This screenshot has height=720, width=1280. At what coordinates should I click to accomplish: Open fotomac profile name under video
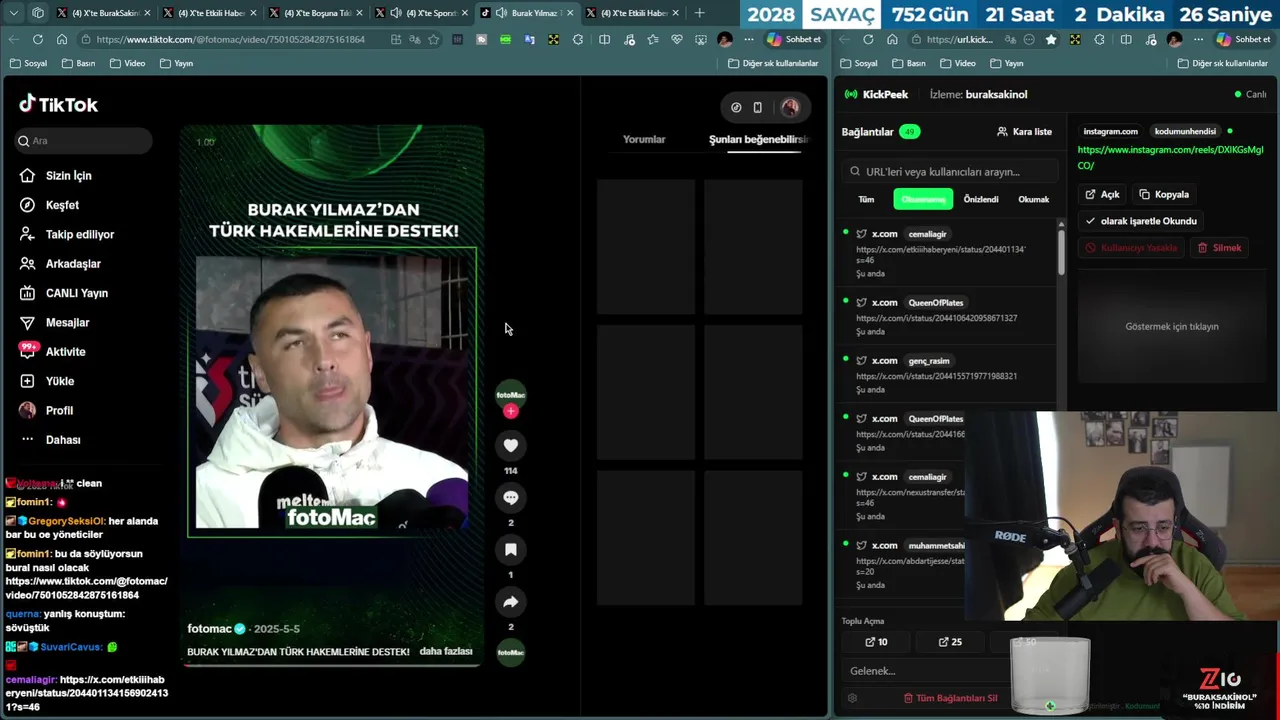click(x=209, y=629)
